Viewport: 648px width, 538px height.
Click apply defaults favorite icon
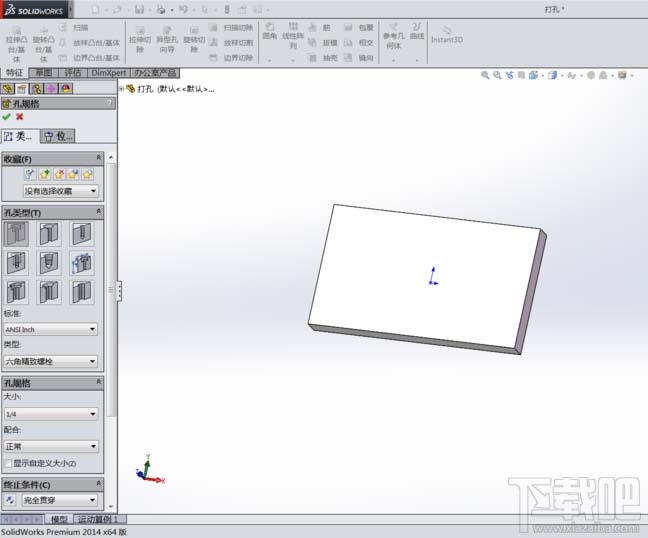[x=30, y=174]
